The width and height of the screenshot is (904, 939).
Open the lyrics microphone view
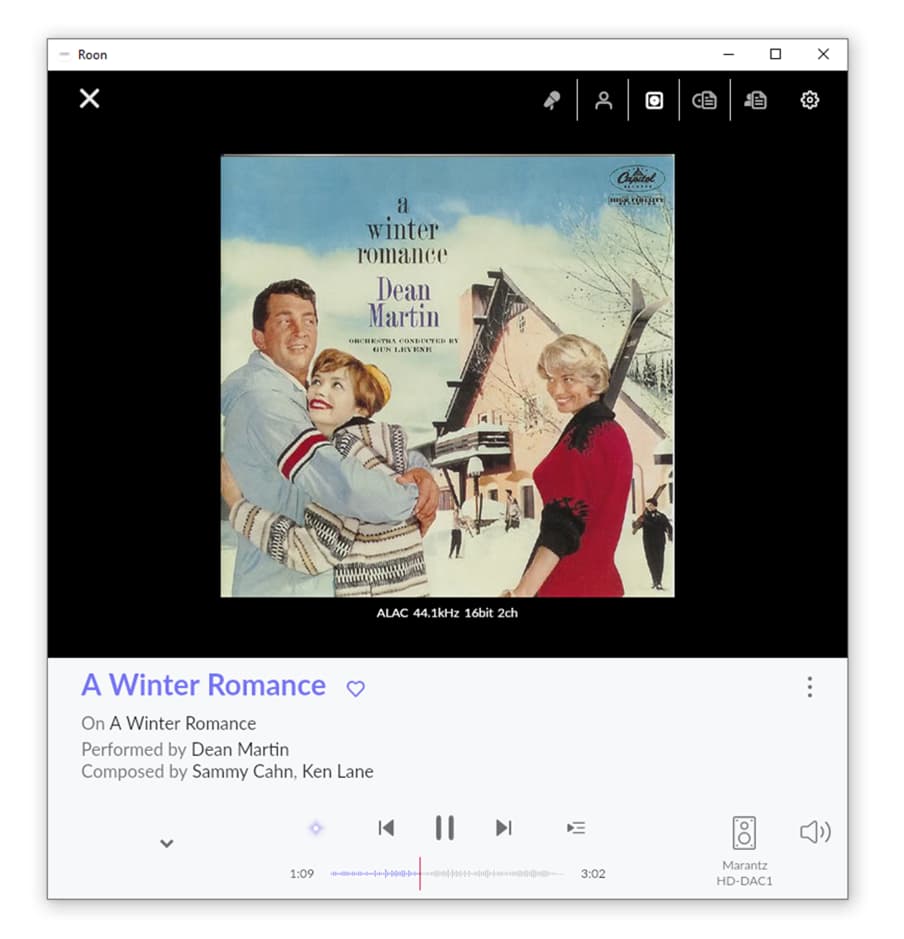click(552, 100)
